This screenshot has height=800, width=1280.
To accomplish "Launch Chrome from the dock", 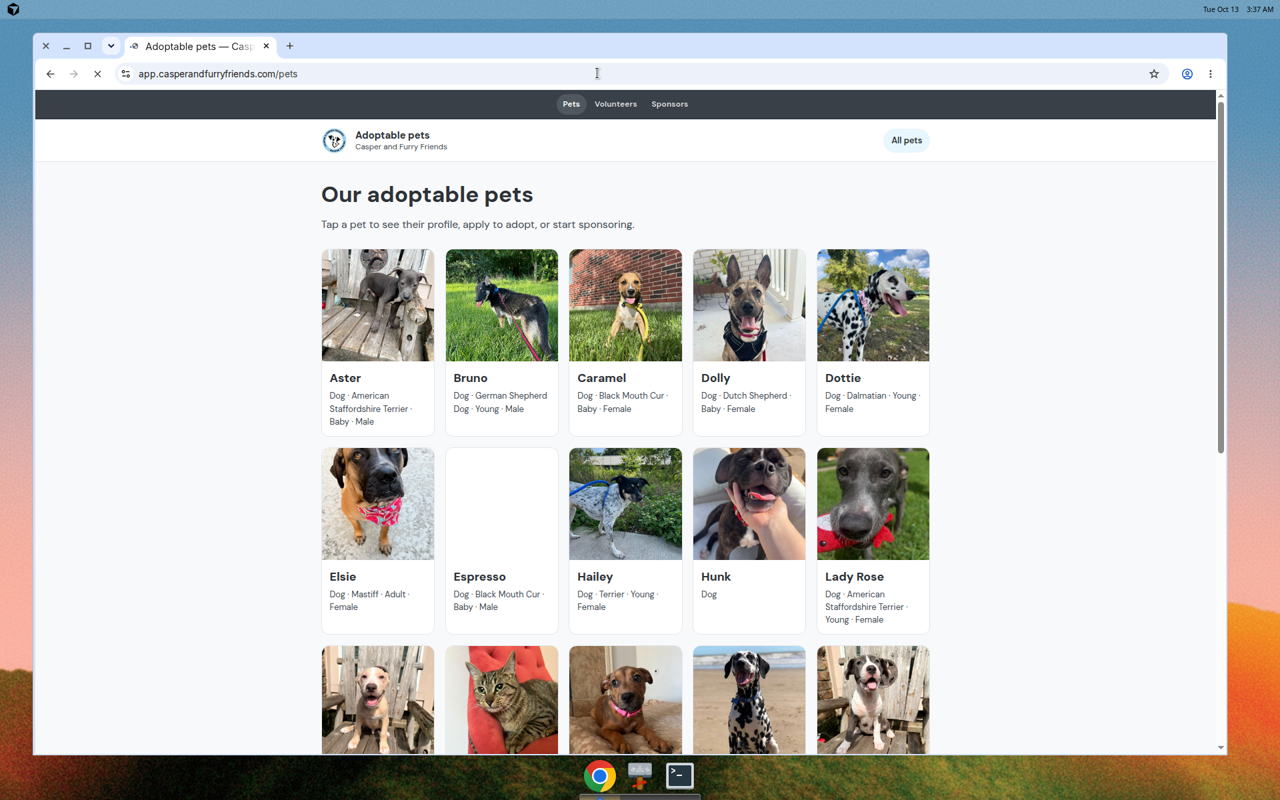I will pyautogui.click(x=600, y=776).
